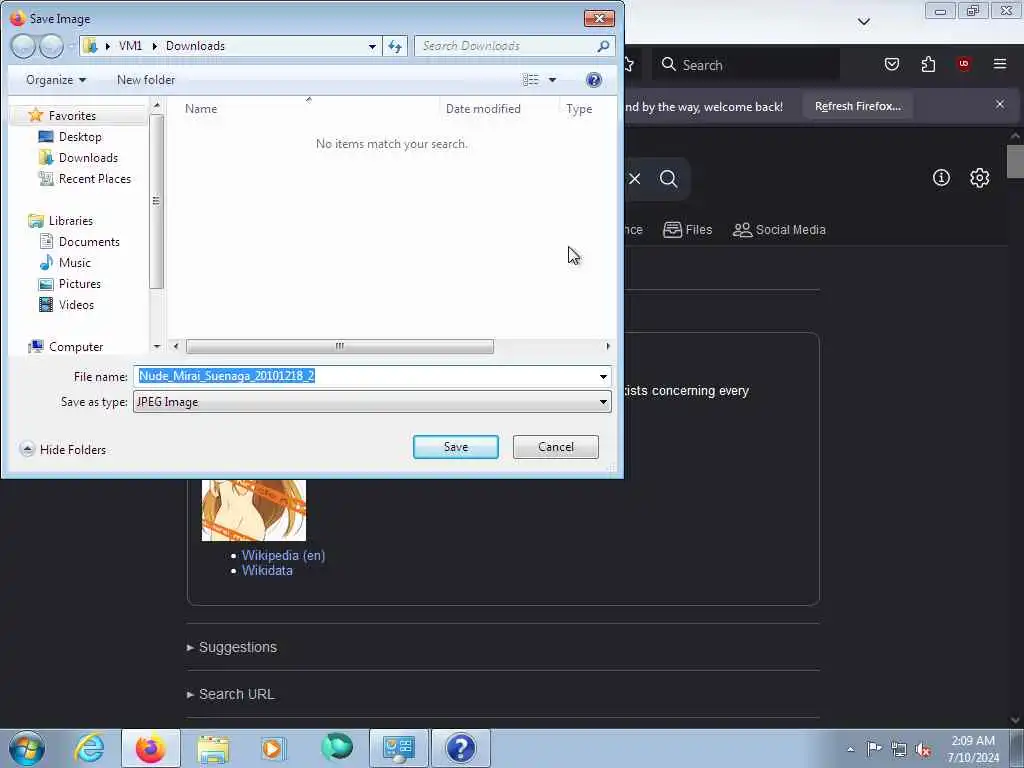Click the Back navigation arrow in Save dialog
The image size is (1024, 768).
click(24, 46)
